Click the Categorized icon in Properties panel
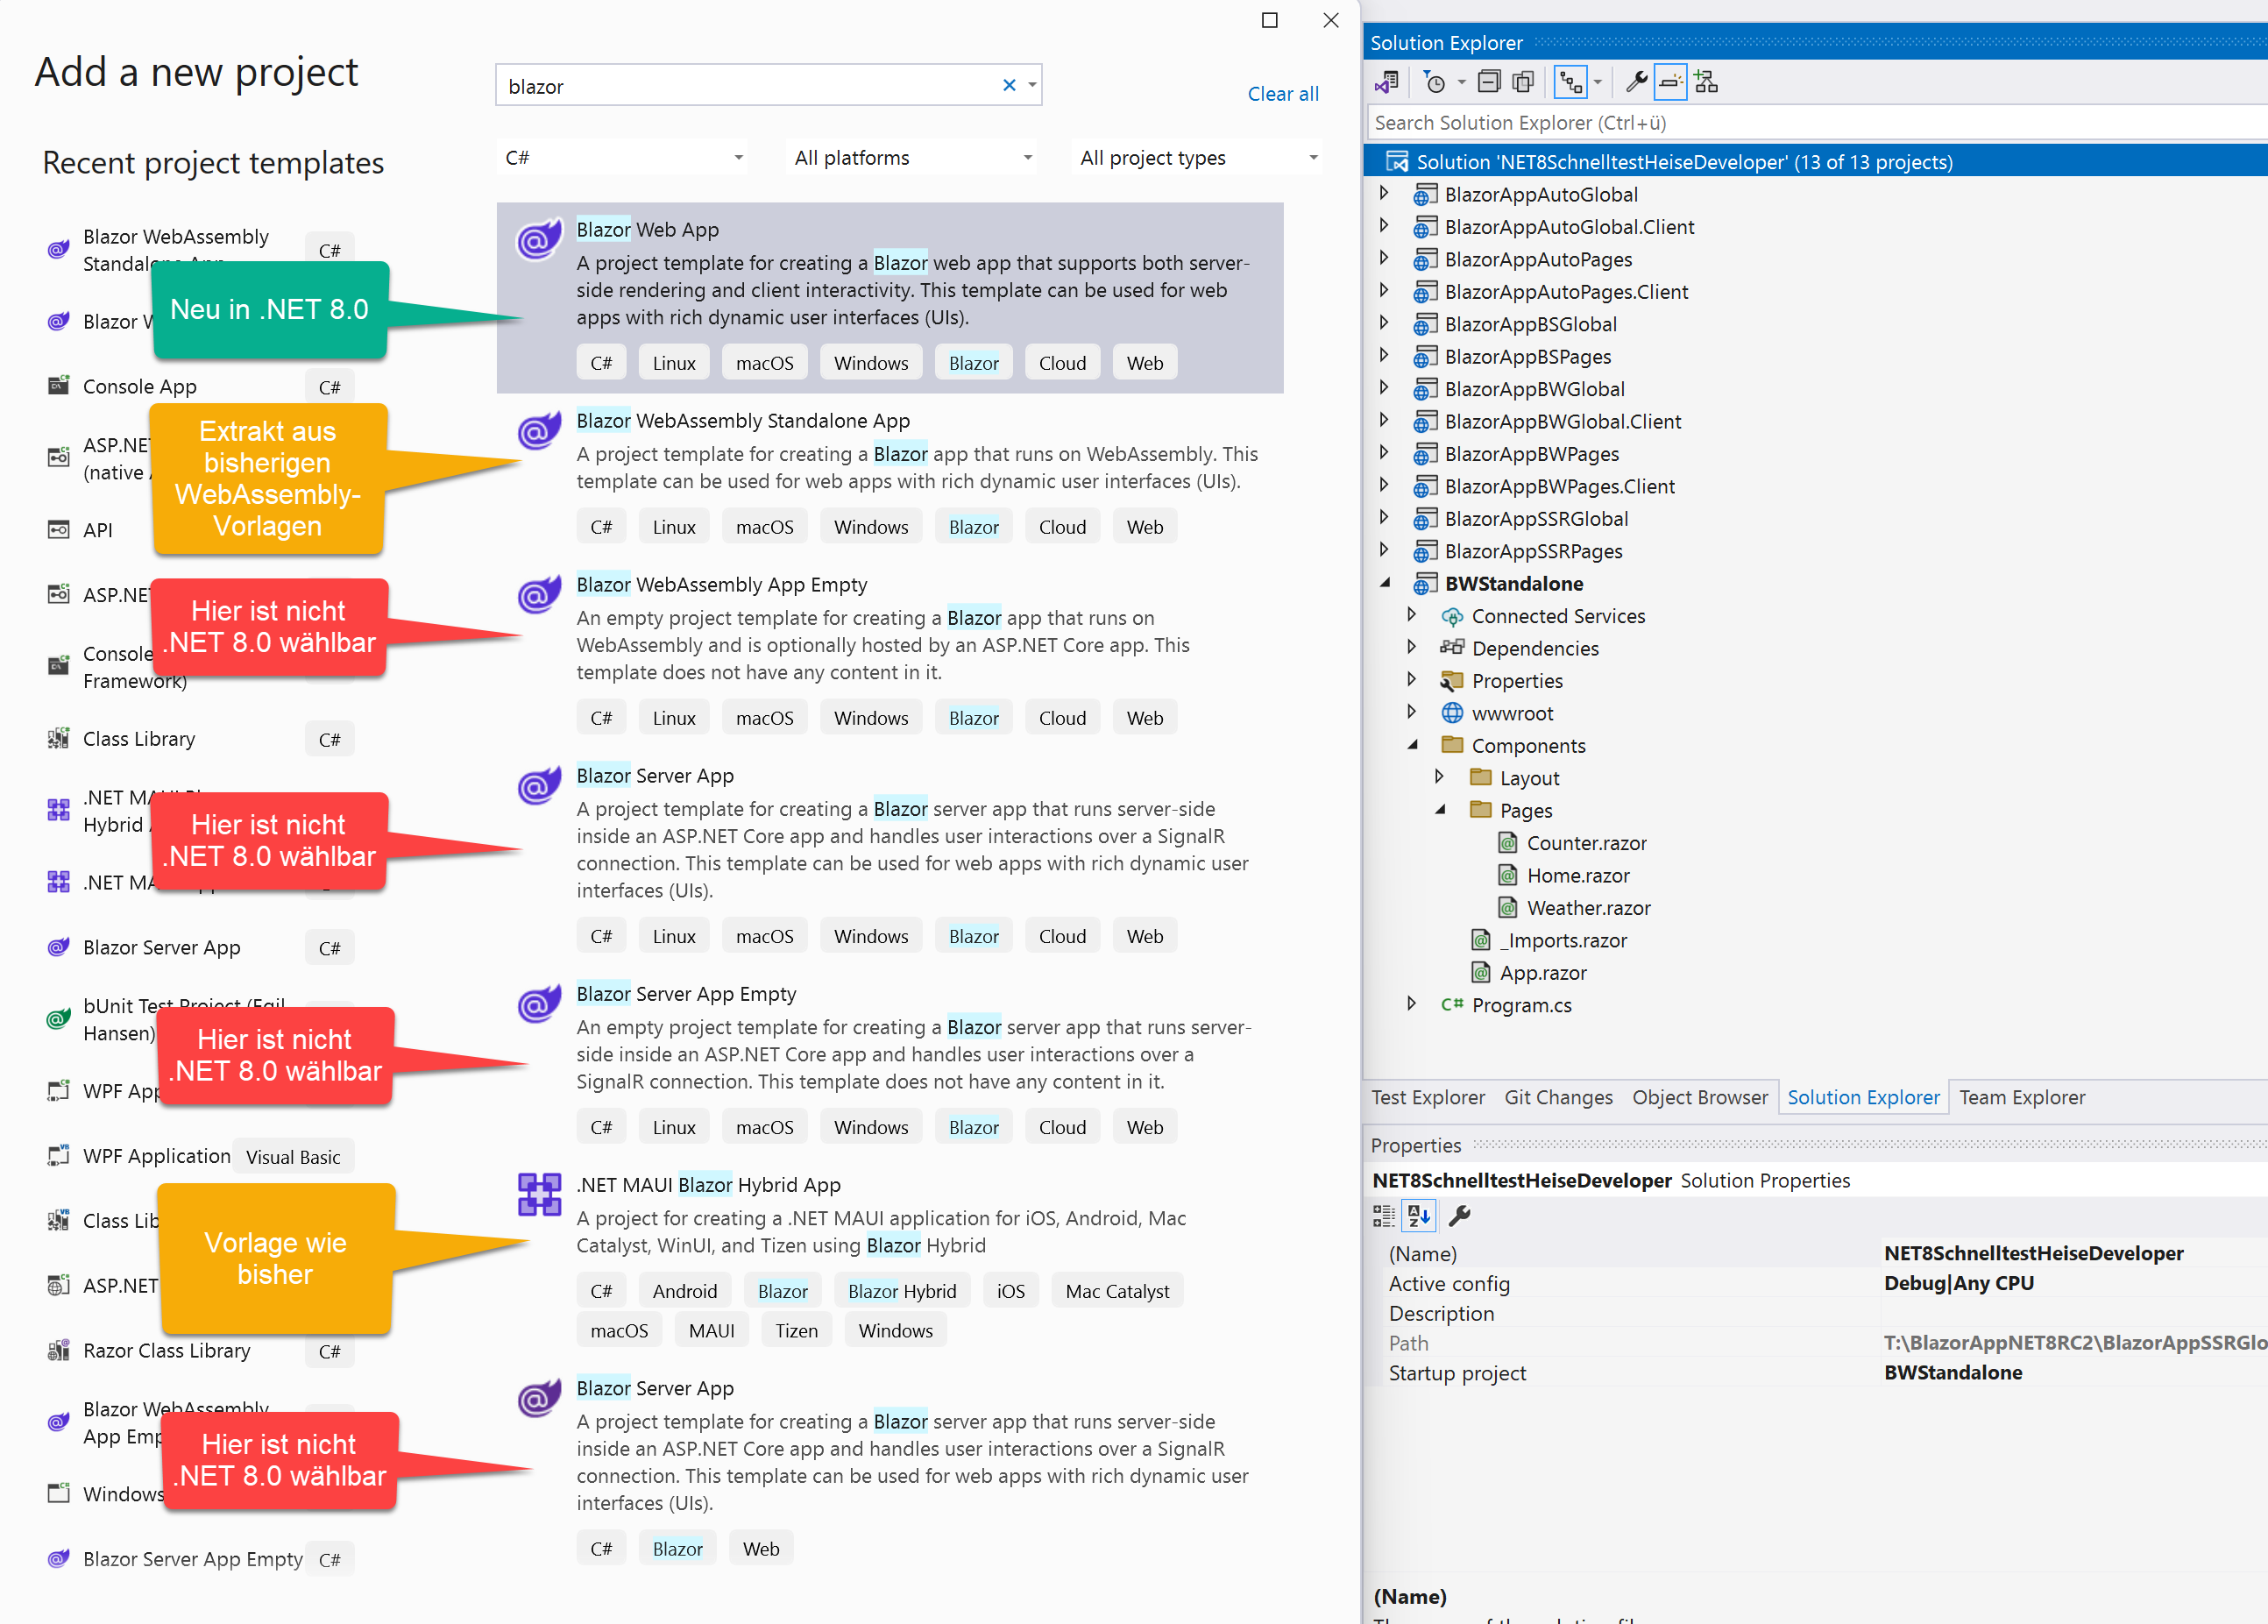 [x=1383, y=1216]
